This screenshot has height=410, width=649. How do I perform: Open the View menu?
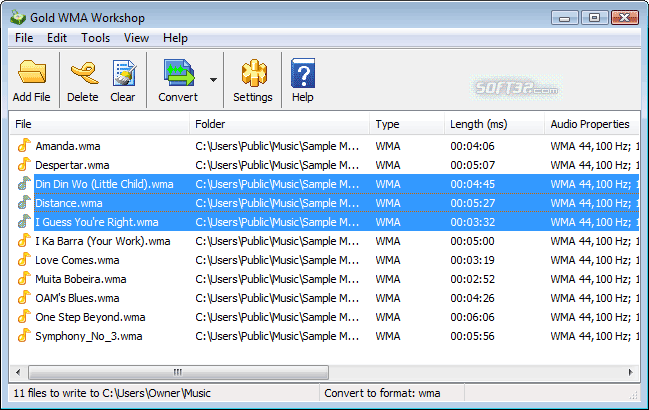click(136, 38)
